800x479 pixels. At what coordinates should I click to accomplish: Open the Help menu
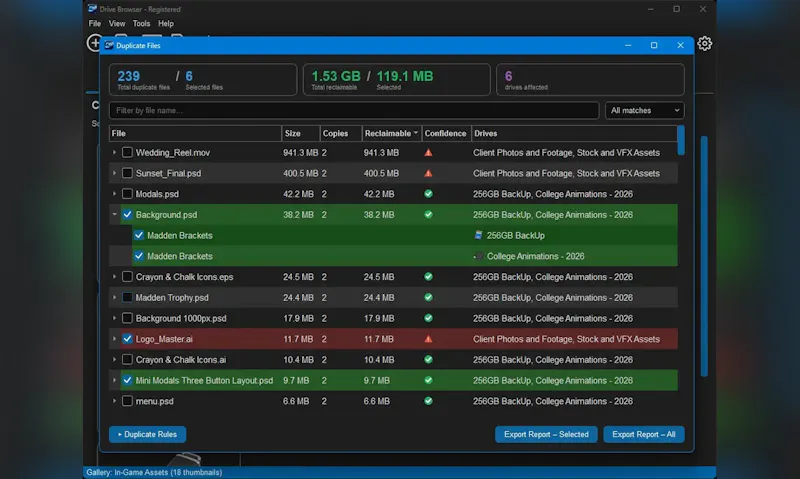point(165,23)
